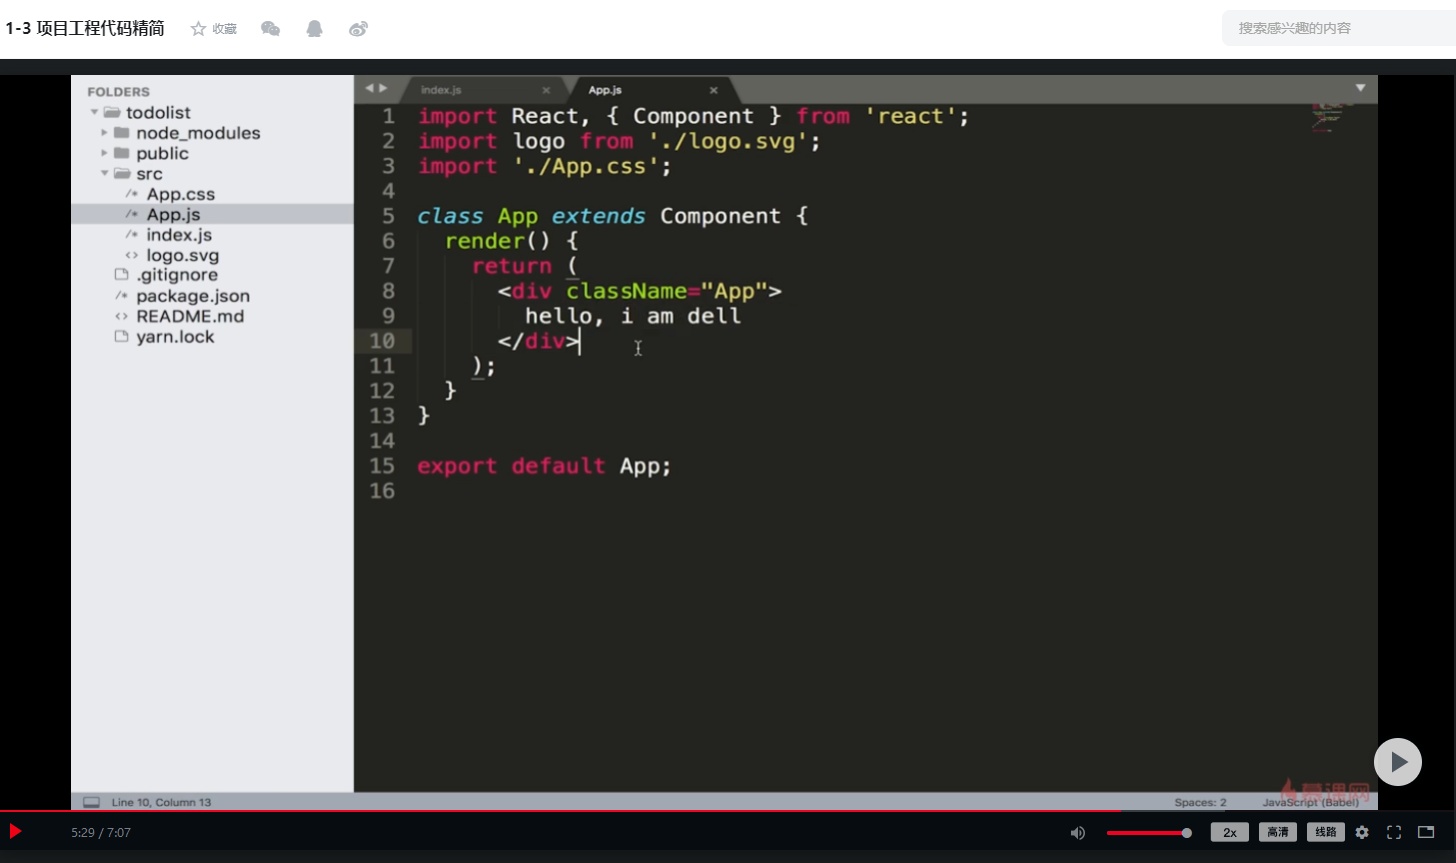The height and width of the screenshot is (863, 1456).
Task: Open the tab list dropdown arrow
Action: click(1360, 88)
